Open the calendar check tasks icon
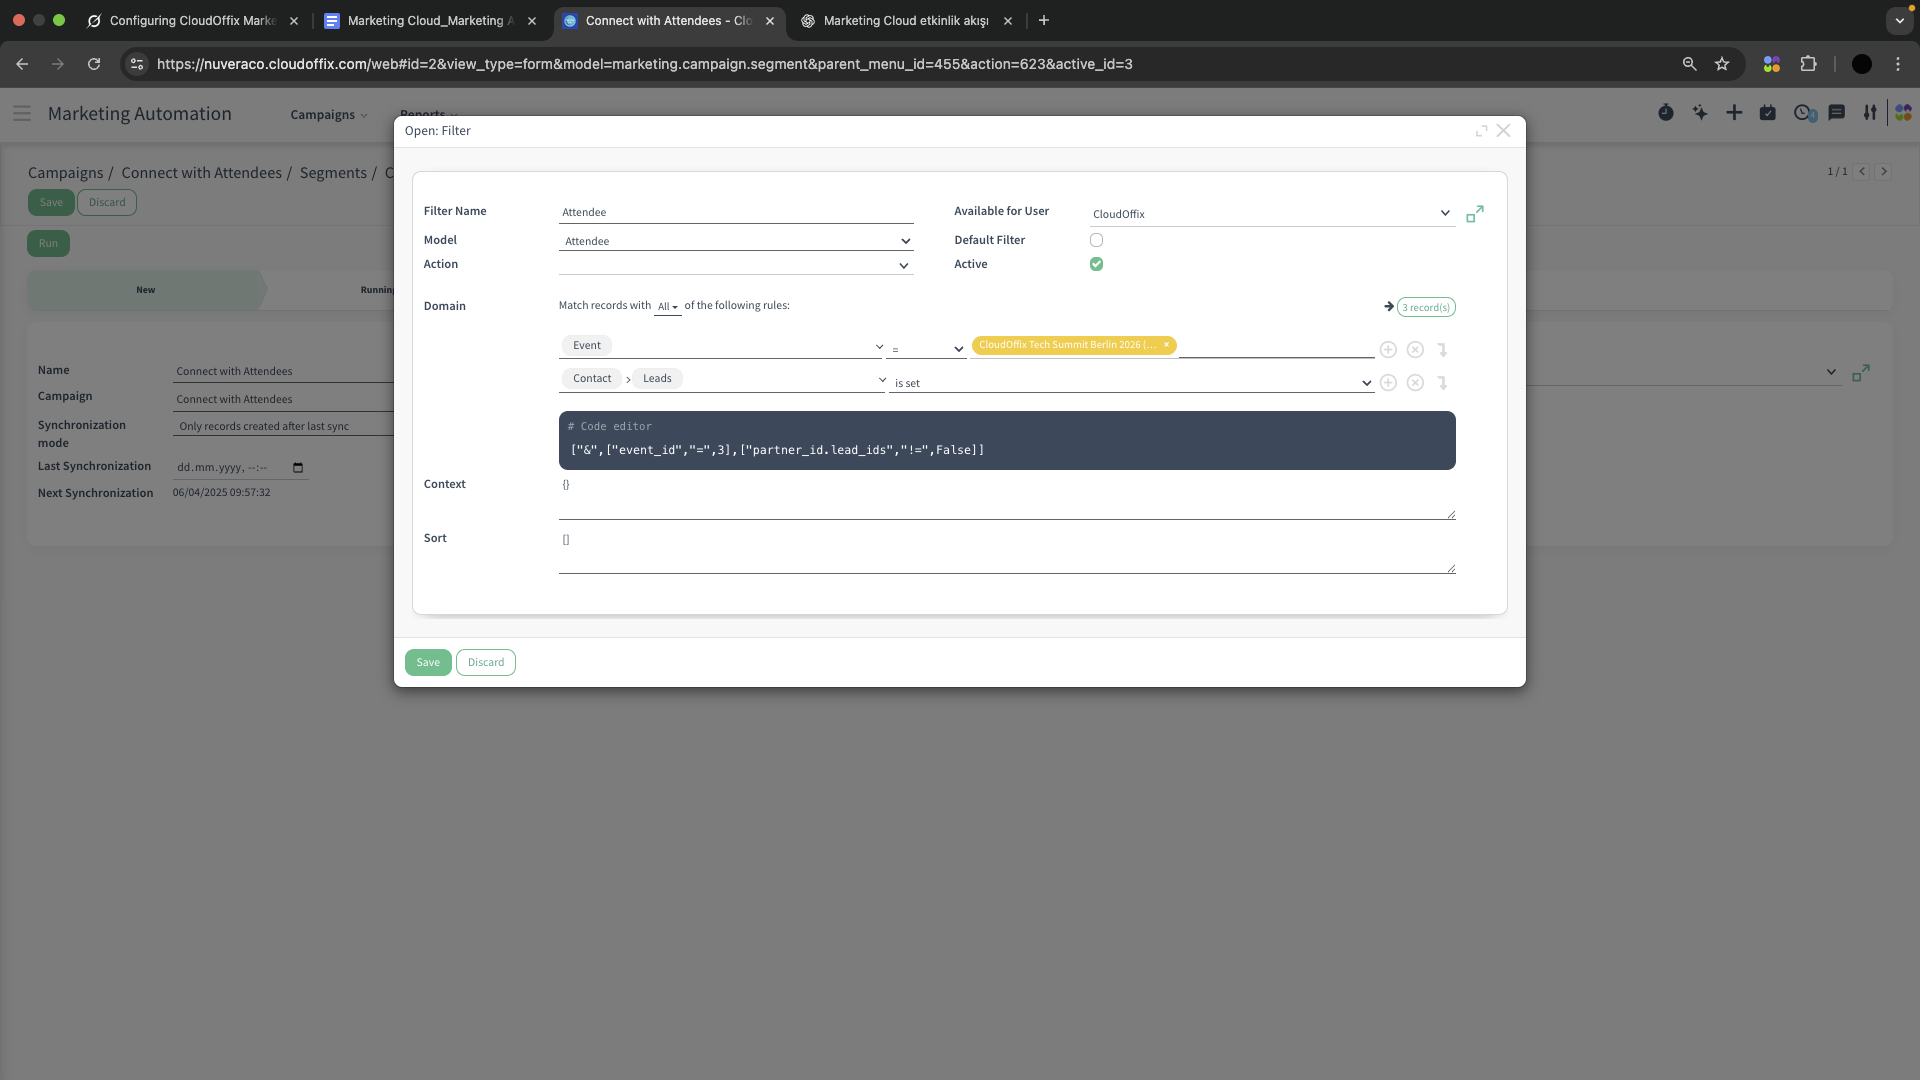Image resolution: width=1920 pixels, height=1080 pixels. coord(1768,113)
